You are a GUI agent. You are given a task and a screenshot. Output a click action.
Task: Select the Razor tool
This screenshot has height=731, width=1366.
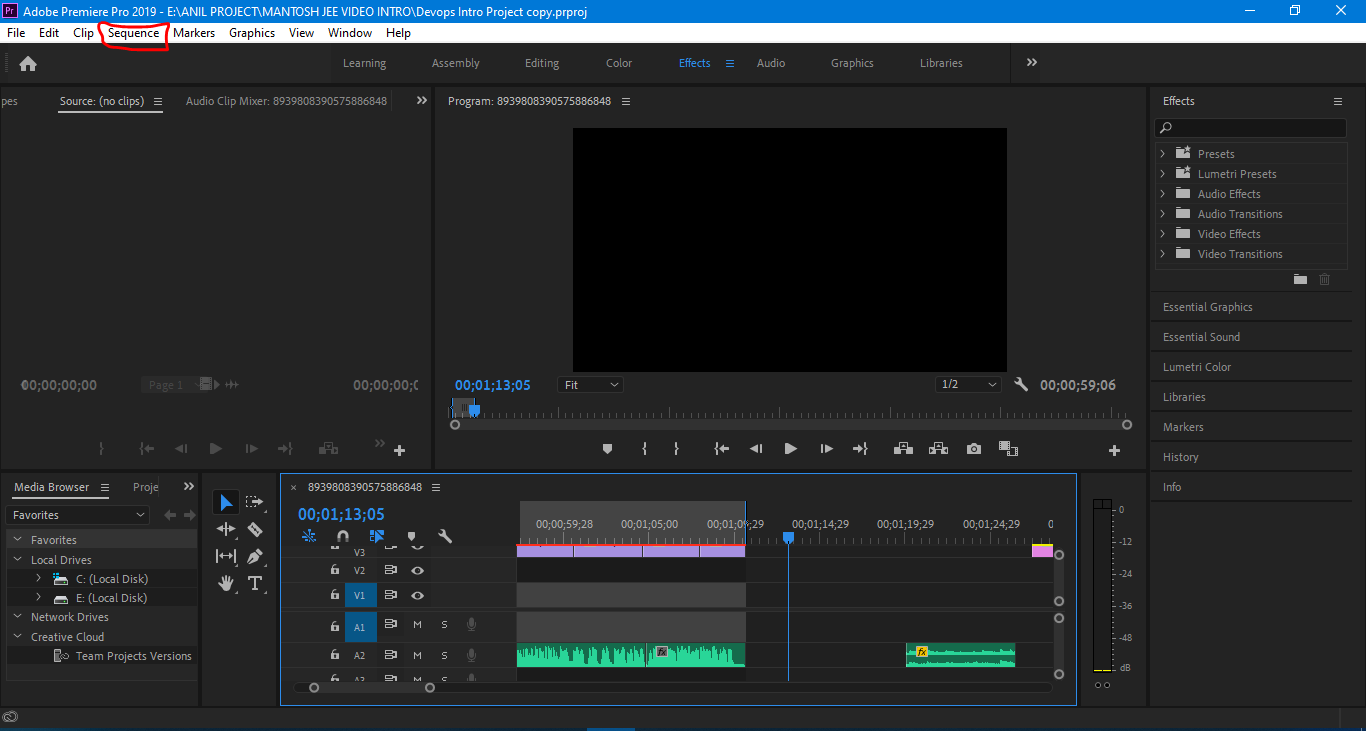[254, 529]
